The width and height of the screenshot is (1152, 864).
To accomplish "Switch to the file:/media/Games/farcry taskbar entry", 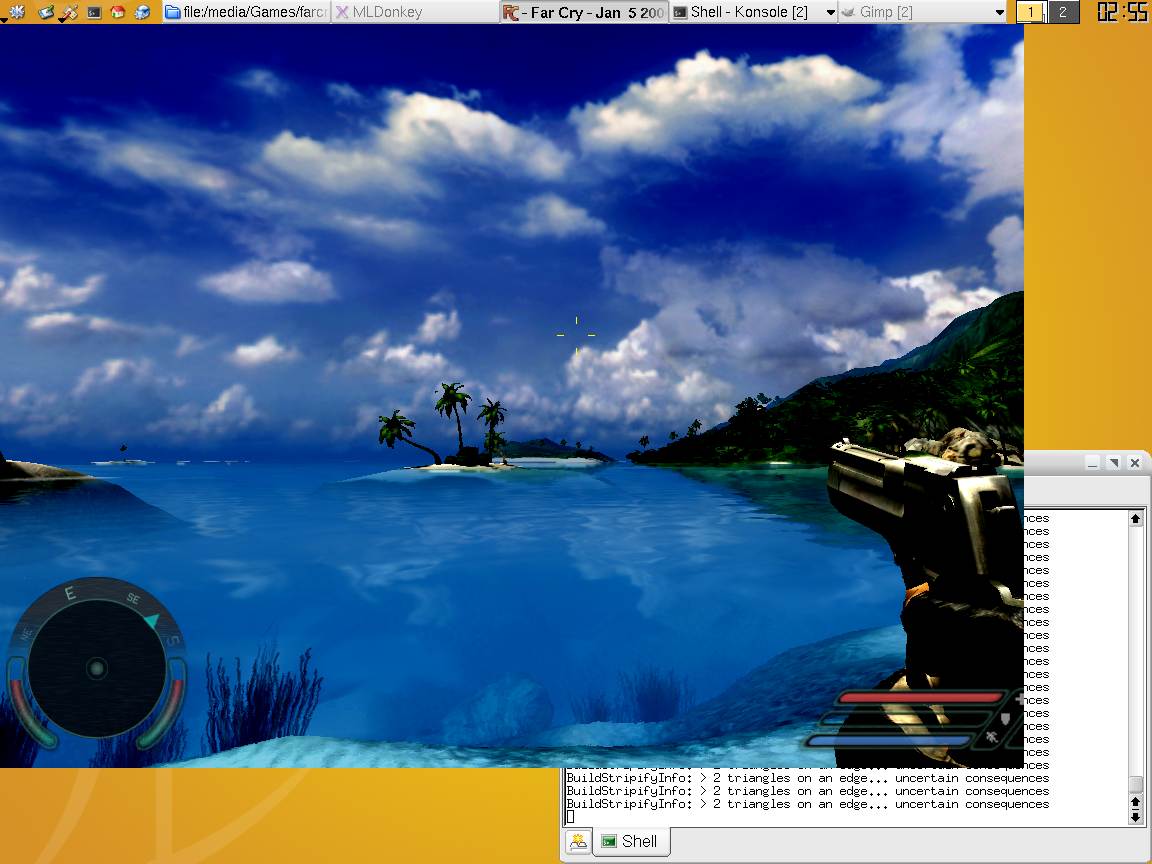I will [x=246, y=12].
